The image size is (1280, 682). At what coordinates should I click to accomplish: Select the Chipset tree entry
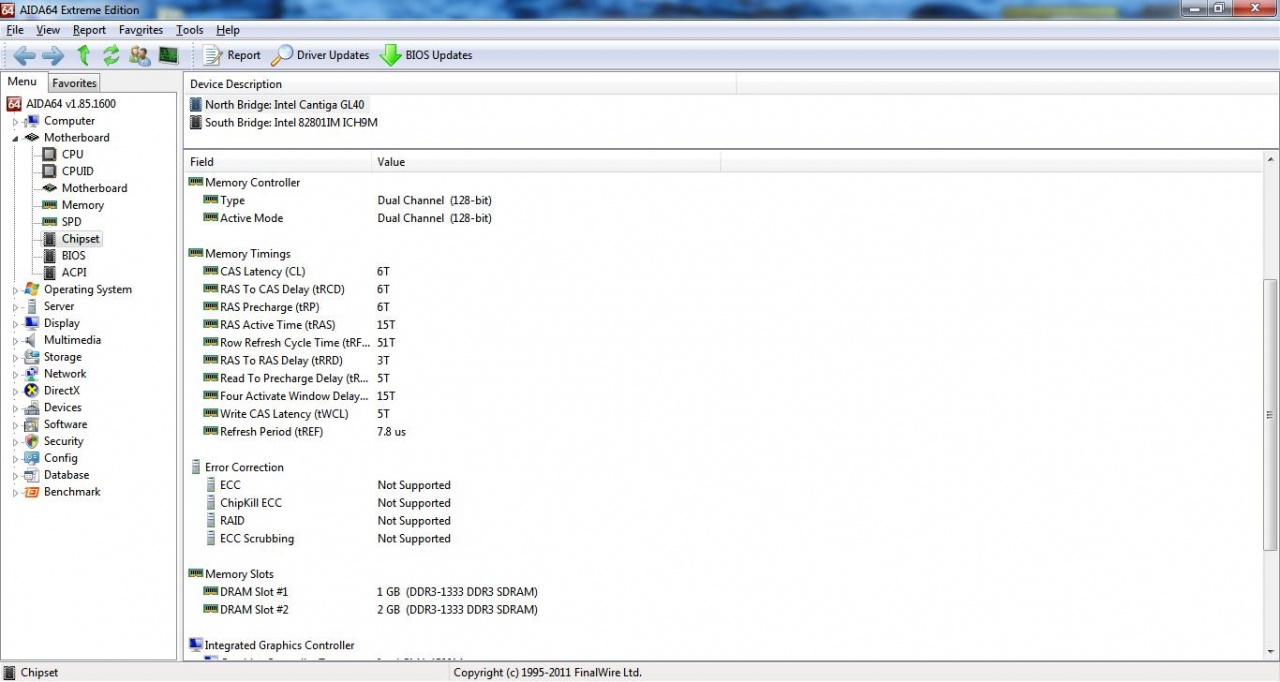81,239
